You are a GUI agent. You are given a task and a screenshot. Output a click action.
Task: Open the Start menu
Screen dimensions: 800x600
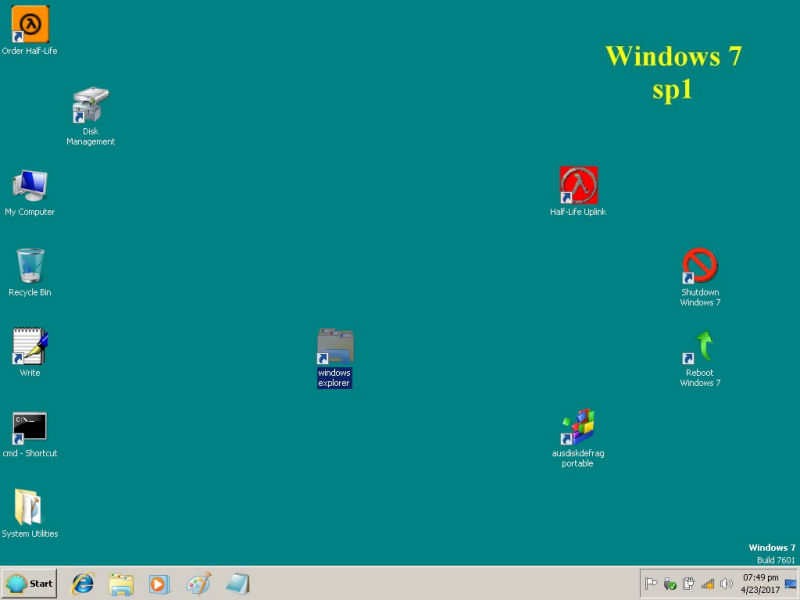29,583
